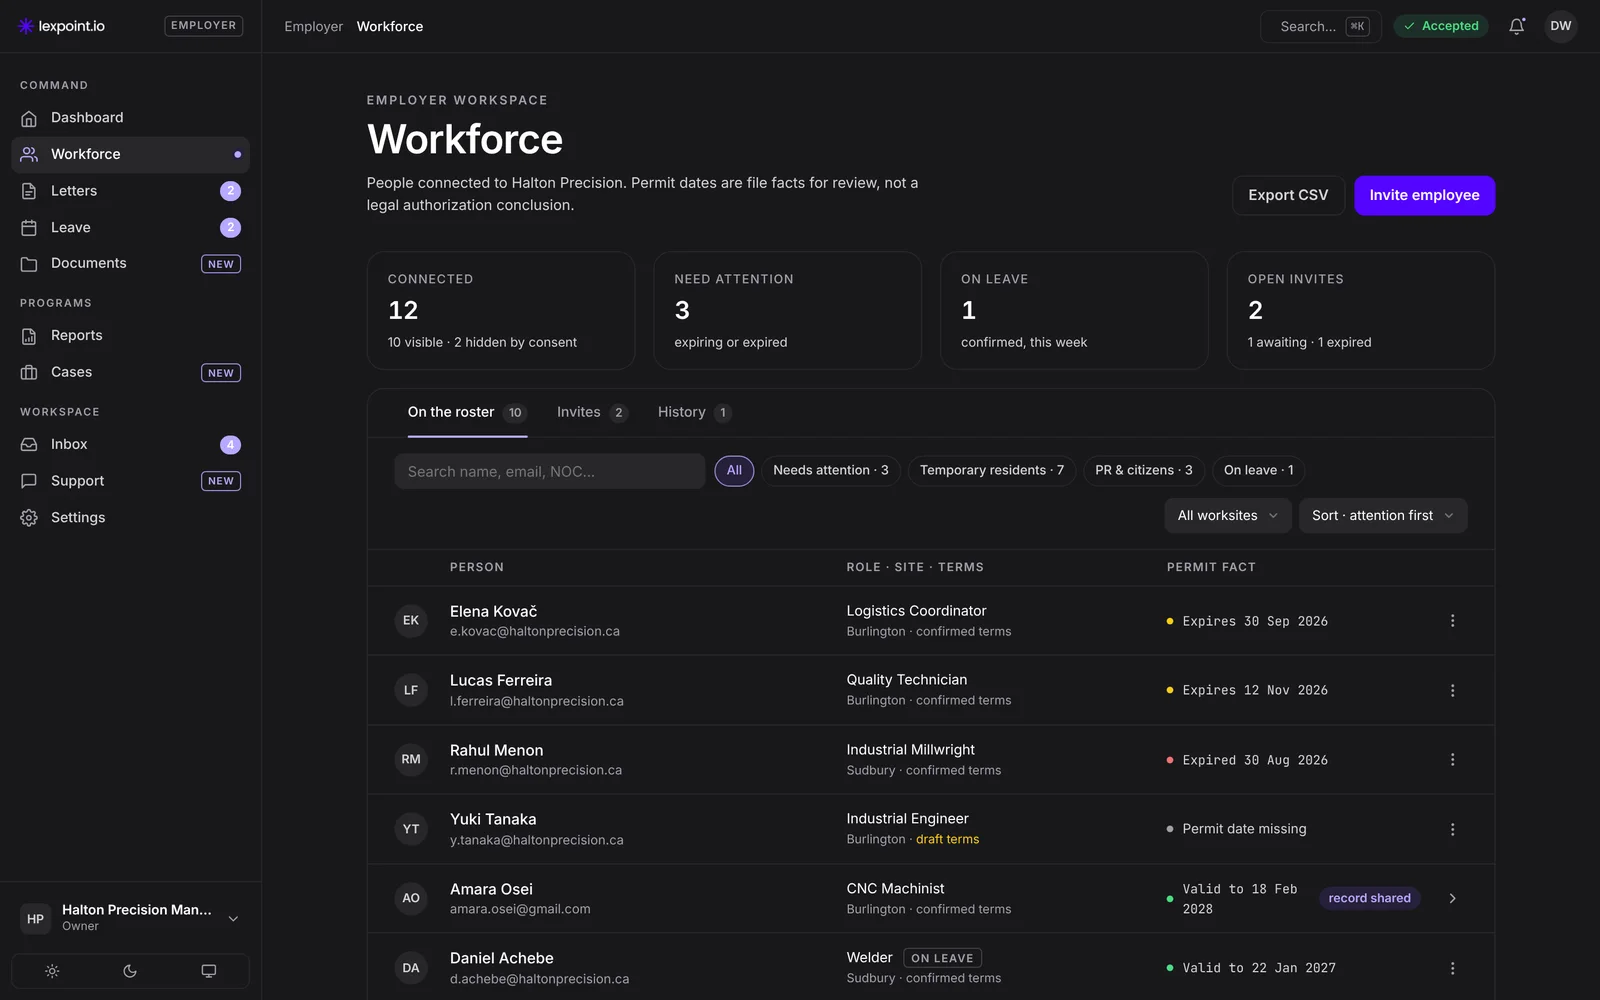Viewport: 1600px width, 1000px height.
Task: Select Workforce in sidebar
Action: (x=130, y=155)
